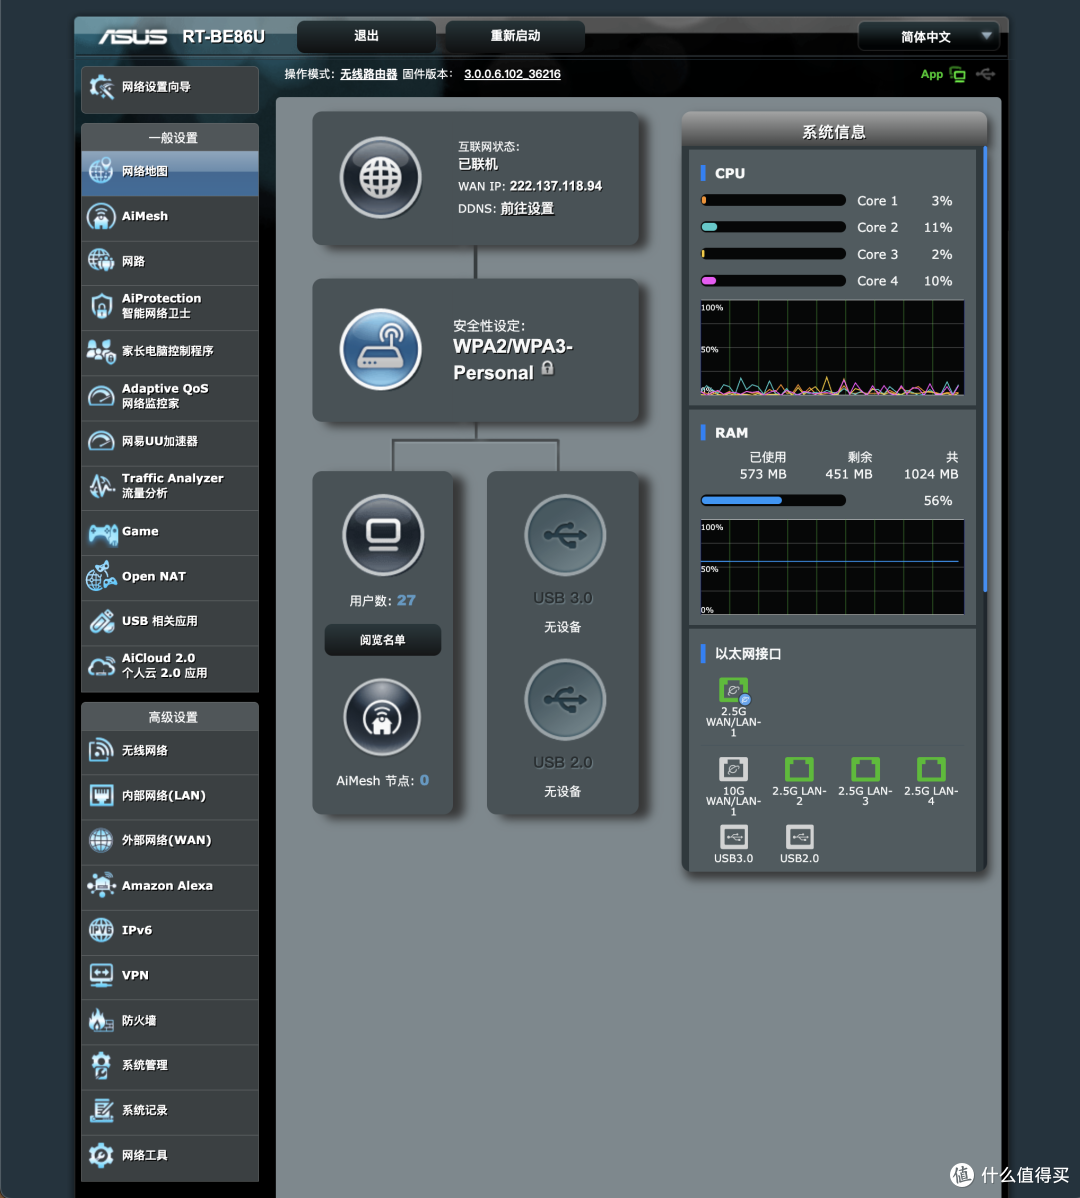Screen dimensions: 1080x1198
Task: Click the 阅览名单 client list button
Action: point(383,640)
